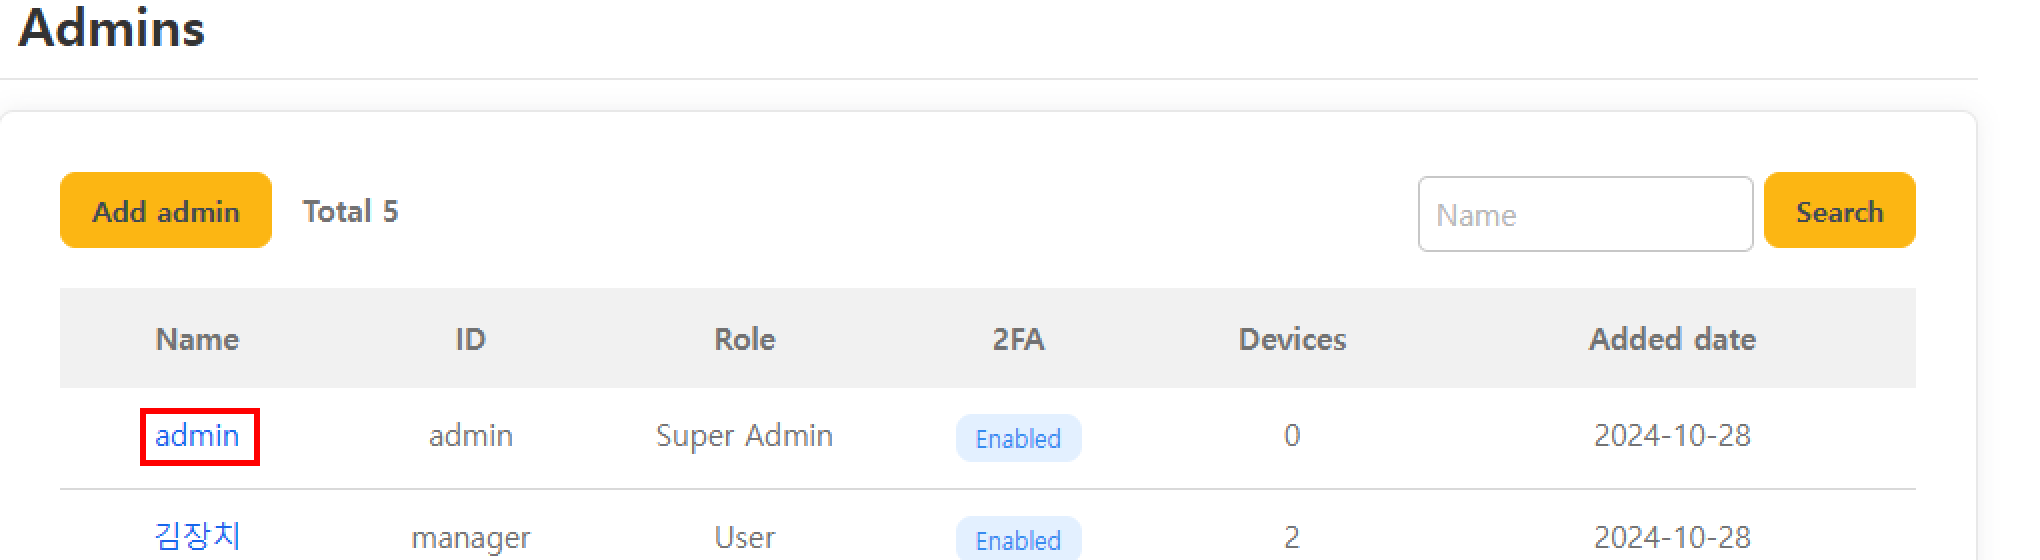Click the device count 2 cell
The width and height of the screenshot is (2040, 560).
(x=1292, y=538)
